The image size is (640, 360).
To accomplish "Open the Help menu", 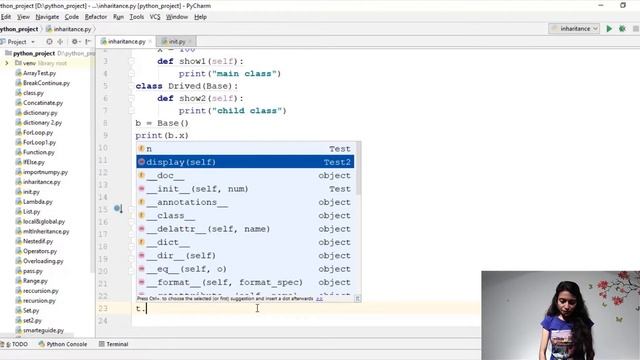I will tap(200, 17).
